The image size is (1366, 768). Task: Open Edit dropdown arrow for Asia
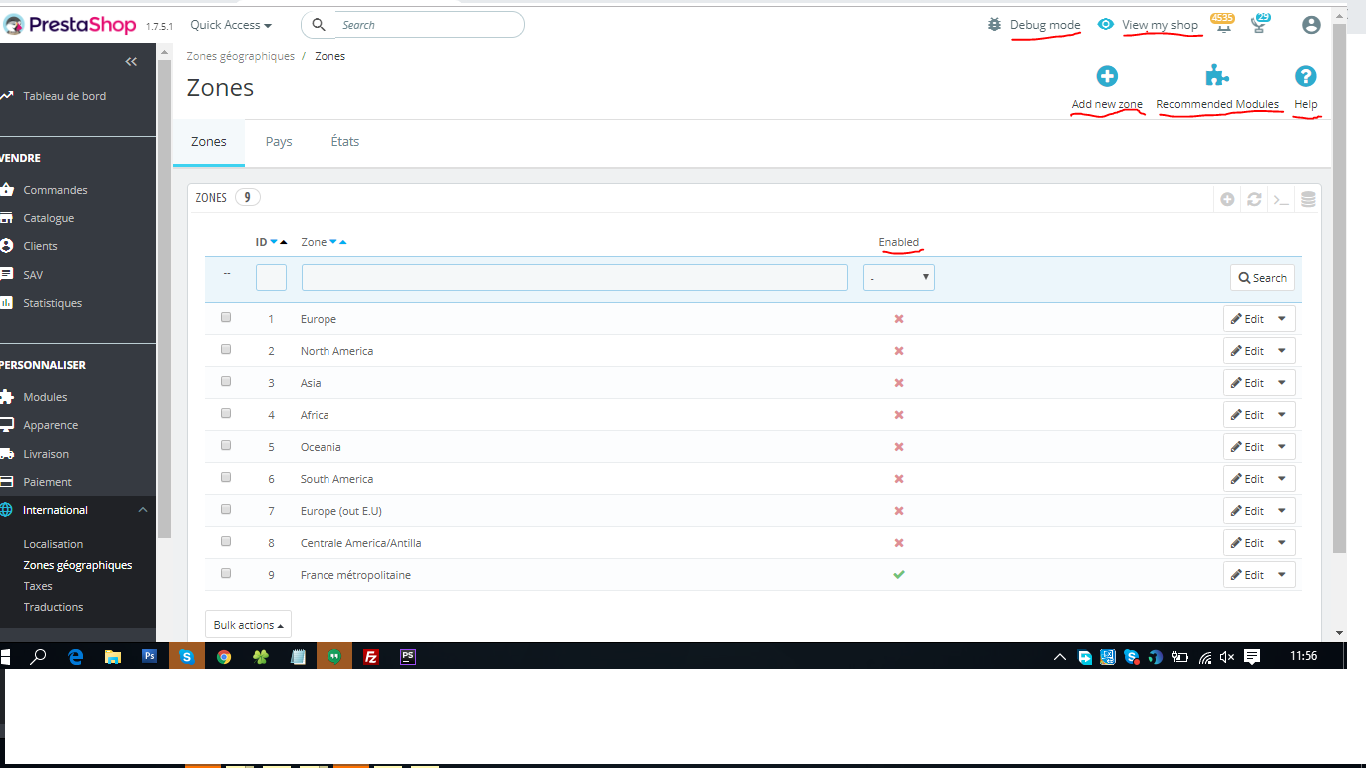pos(1283,383)
